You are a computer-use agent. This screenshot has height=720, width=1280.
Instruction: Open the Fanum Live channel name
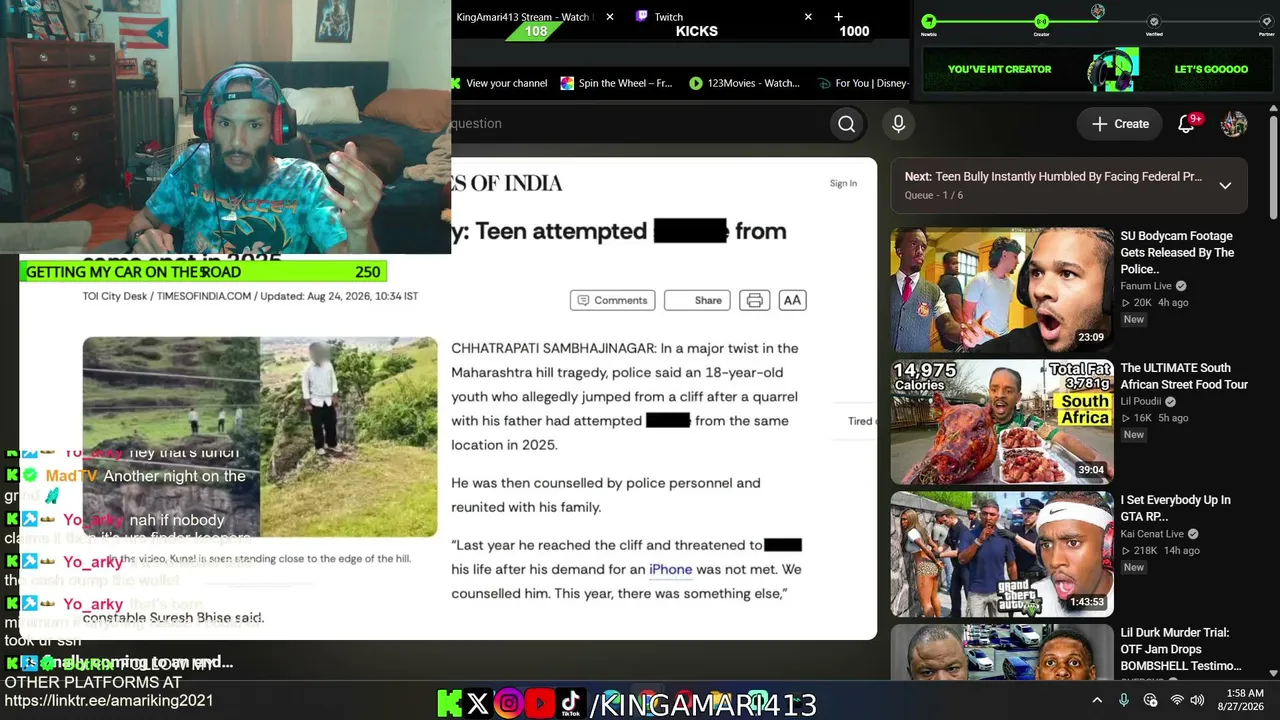click(x=1146, y=286)
